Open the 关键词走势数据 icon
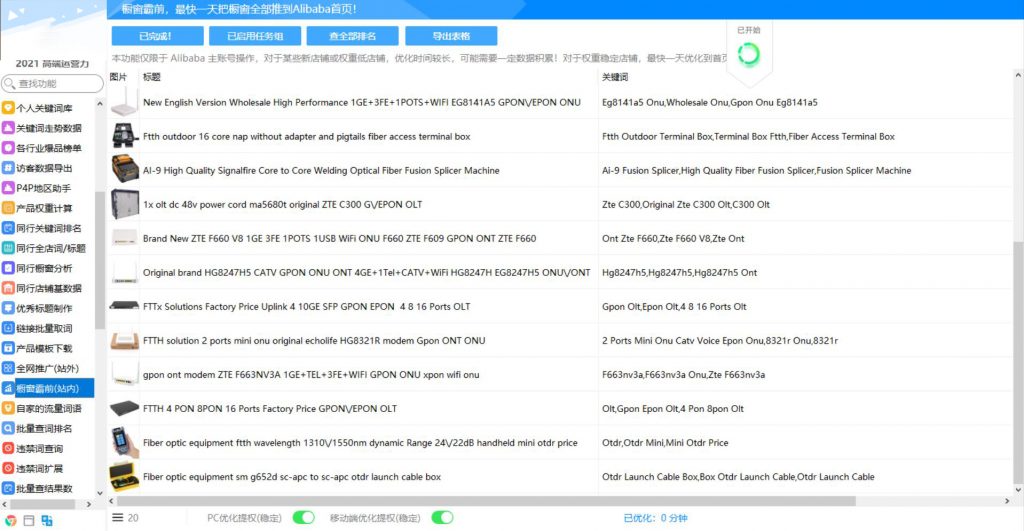 [8, 128]
